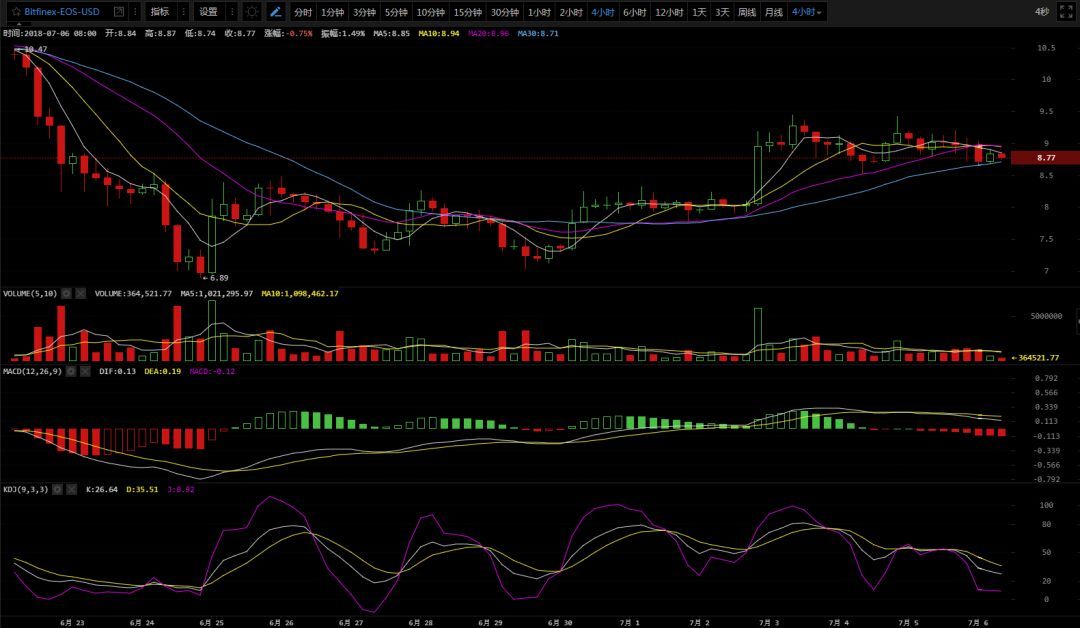Click the 364521.77 volume axis tag
The height and width of the screenshot is (628, 1080).
coord(1038,358)
